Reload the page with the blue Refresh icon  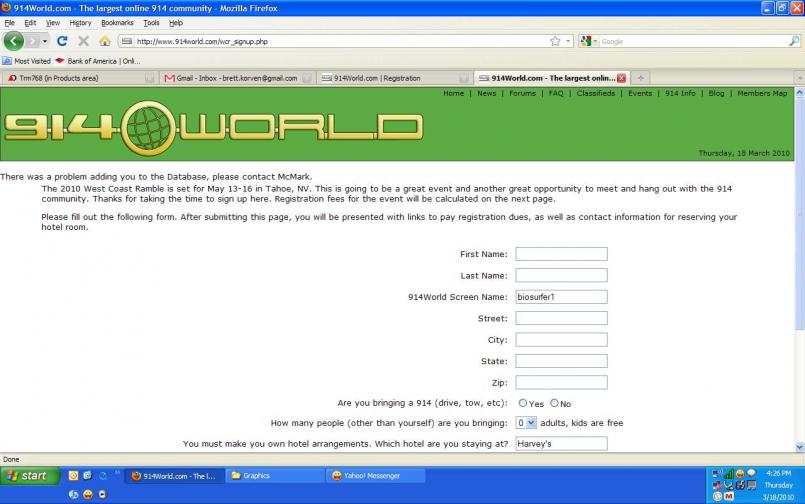[62, 41]
